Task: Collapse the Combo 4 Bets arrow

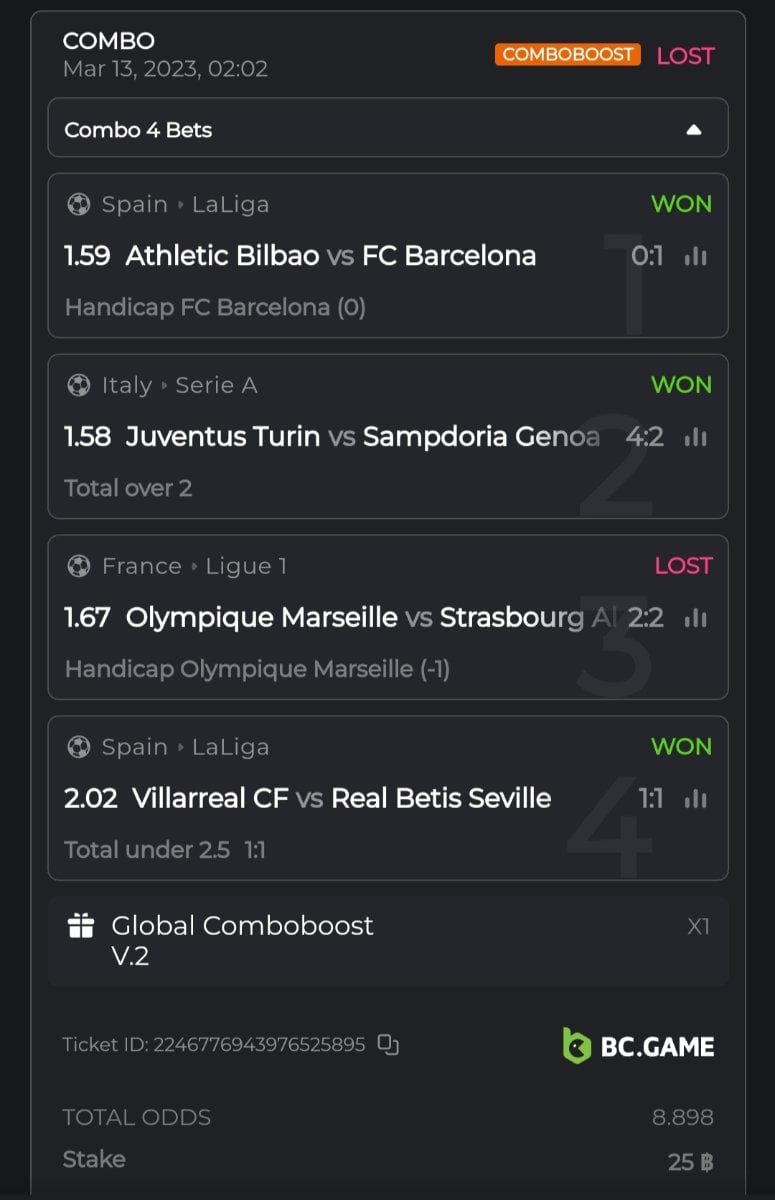Action: (693, 130)
